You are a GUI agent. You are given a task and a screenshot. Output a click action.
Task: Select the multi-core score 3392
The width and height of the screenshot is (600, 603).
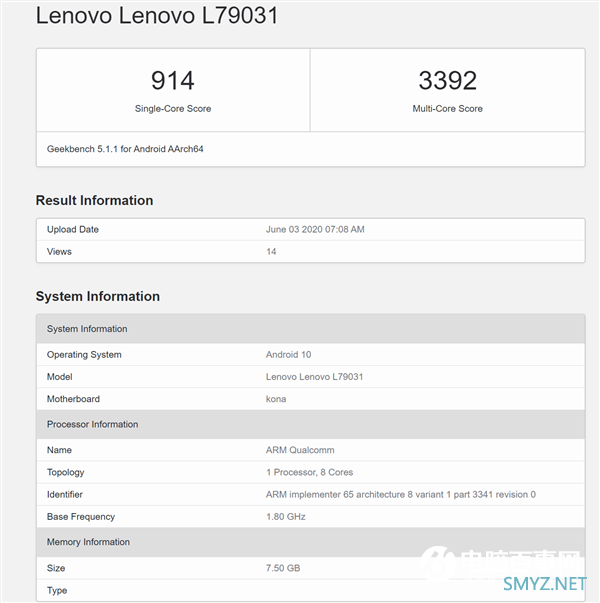[x=447, y=81]
